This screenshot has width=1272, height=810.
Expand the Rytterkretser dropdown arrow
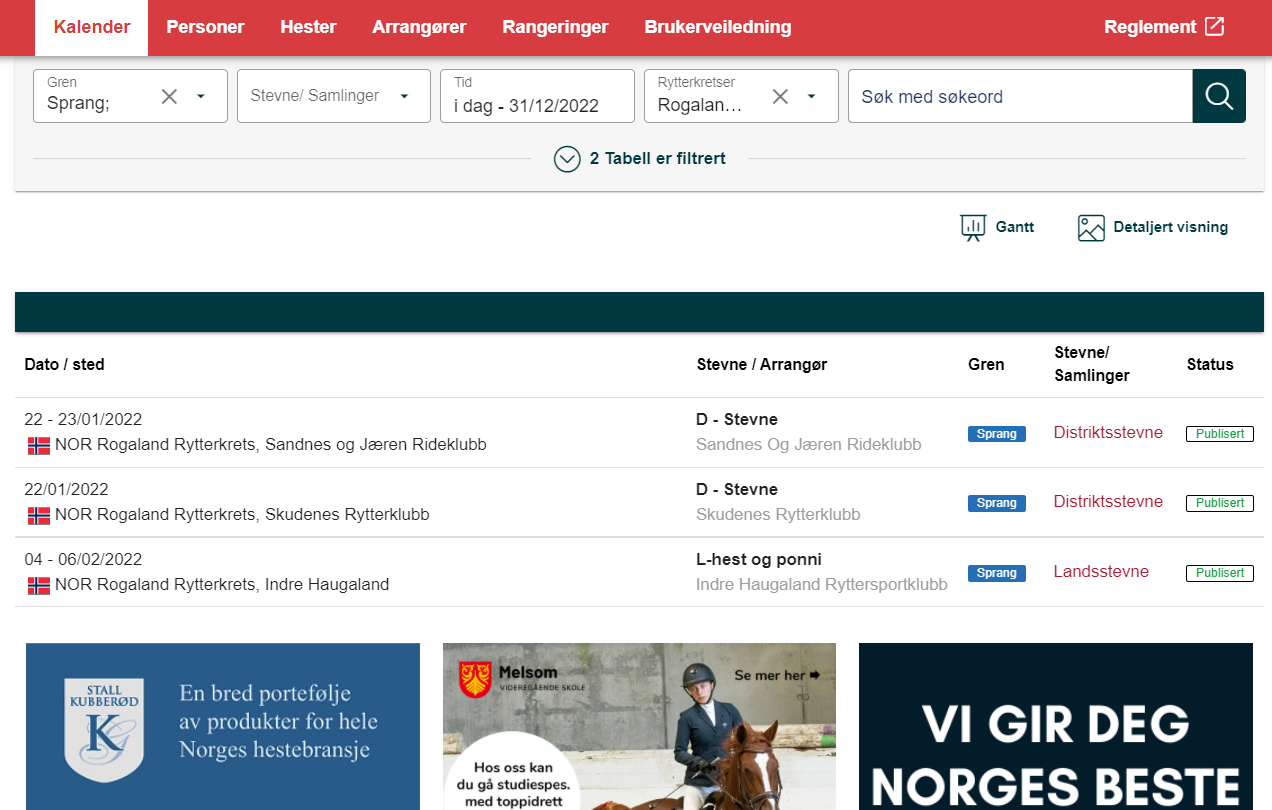click(x=812, y=96)
